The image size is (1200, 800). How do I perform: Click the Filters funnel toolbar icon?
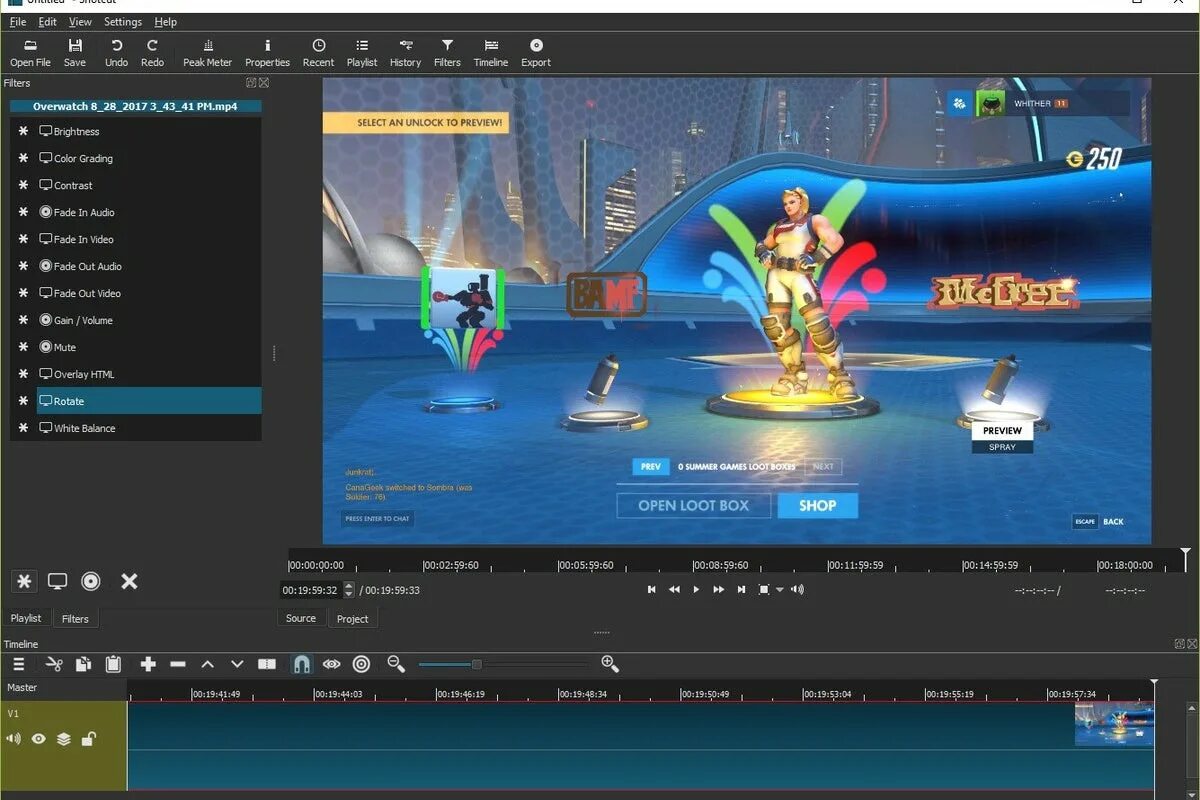pos(447,53)
